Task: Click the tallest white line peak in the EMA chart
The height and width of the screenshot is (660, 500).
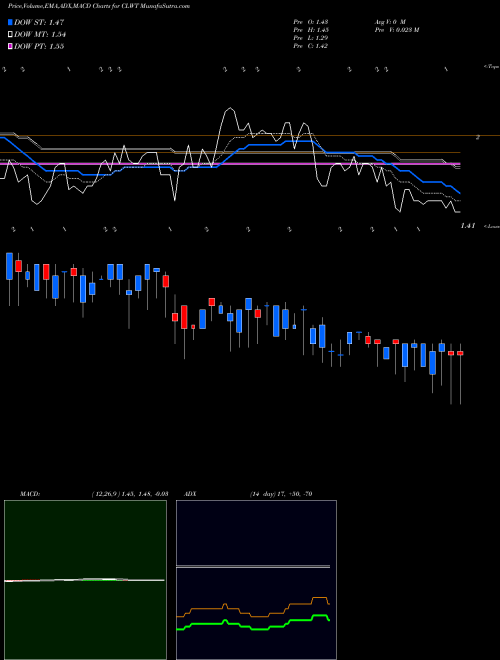Action: pos(229,109)
